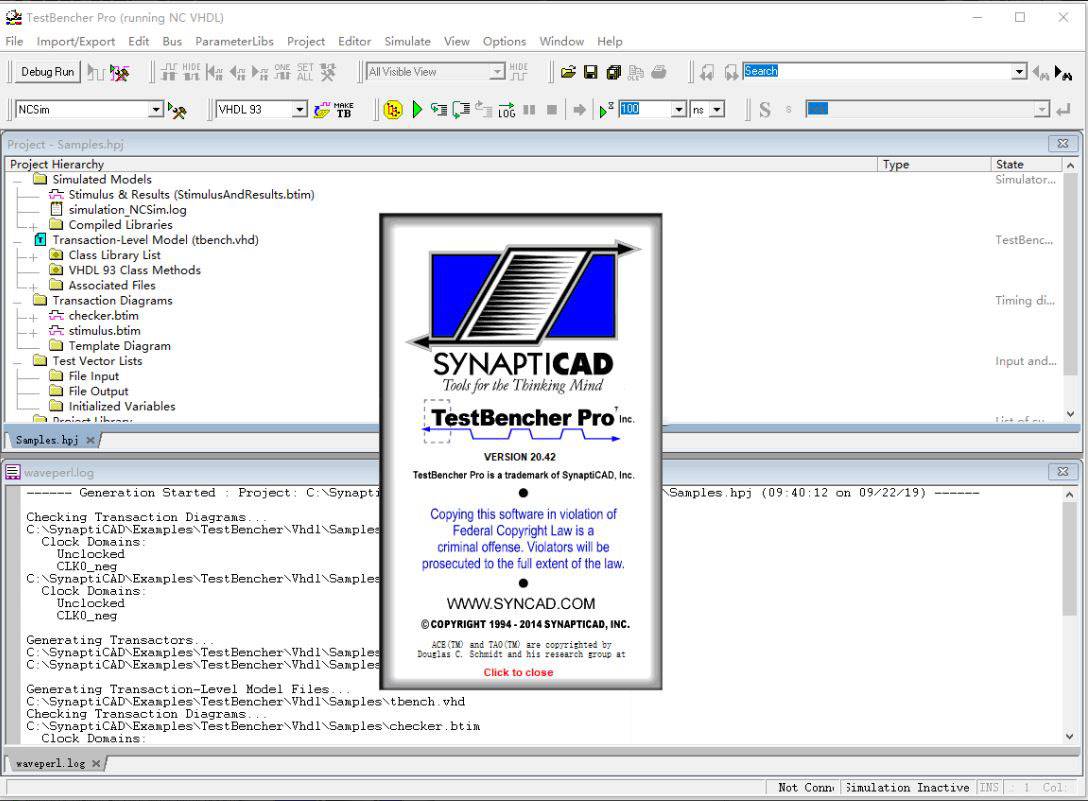The width and height of the screenshot is (1088, 801).
Task: Click the SynaptiCAD logo image in splash
Action: 523,296
